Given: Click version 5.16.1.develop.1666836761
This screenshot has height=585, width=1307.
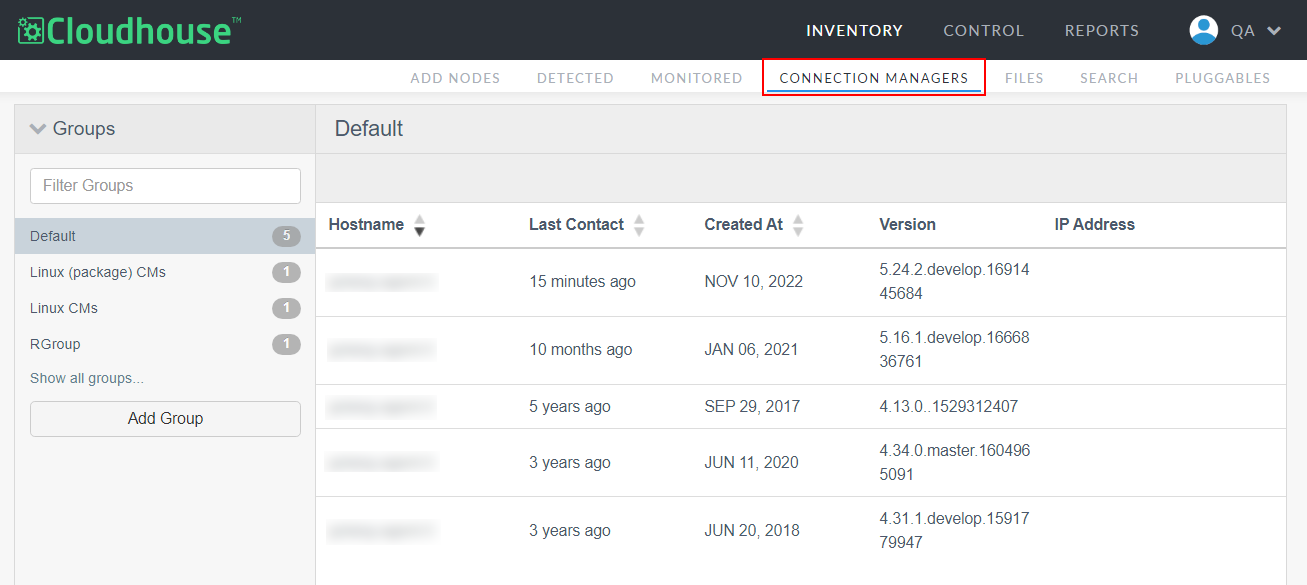Looking at the screenshot, I should coord(954,350).
